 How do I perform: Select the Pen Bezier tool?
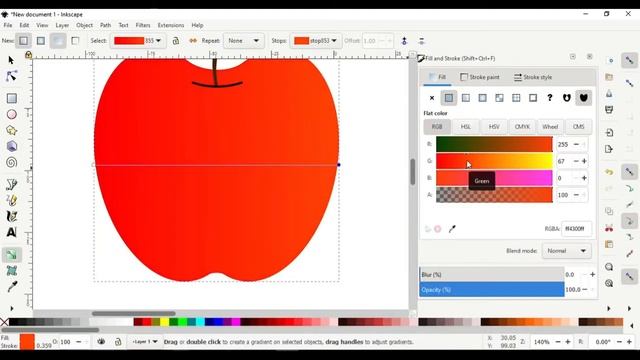(x=11, y=184)
